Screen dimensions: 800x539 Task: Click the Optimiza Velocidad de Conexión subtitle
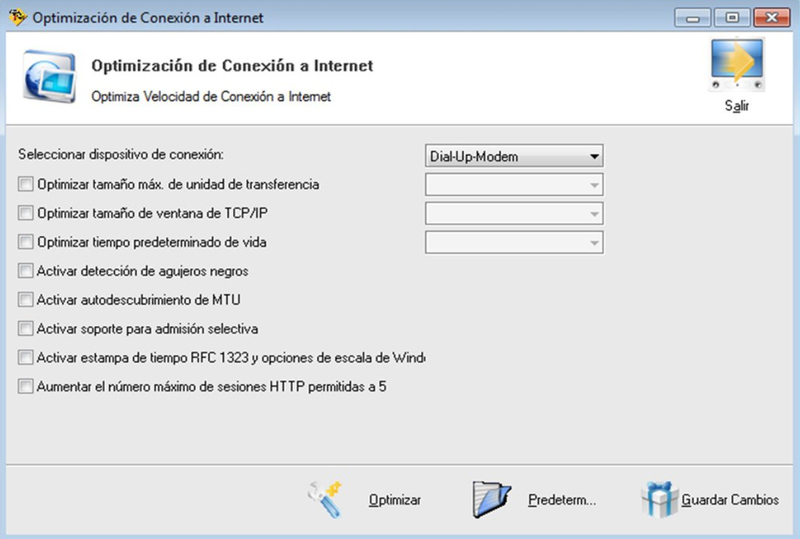point(211,96)
